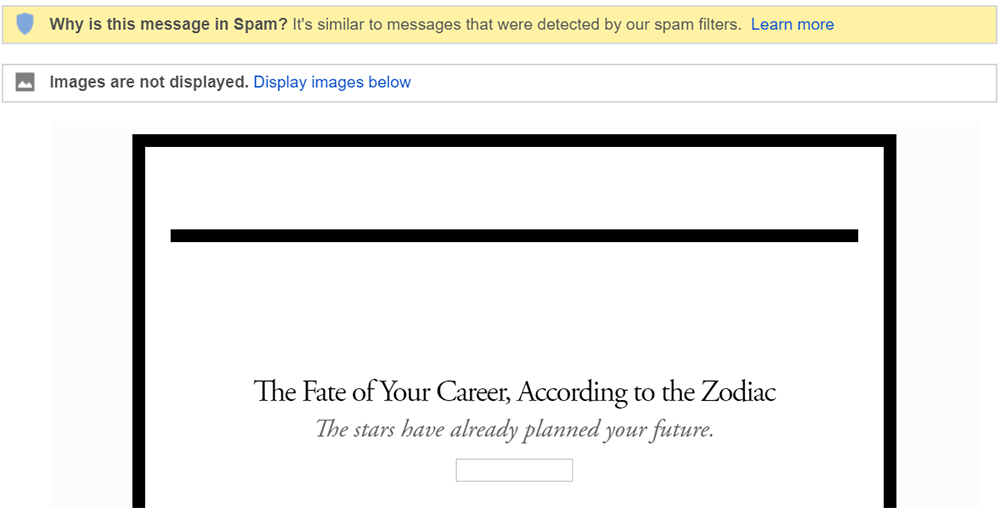Click the top black border of email frame
1000x508 pixels.
tap(514, 140)
